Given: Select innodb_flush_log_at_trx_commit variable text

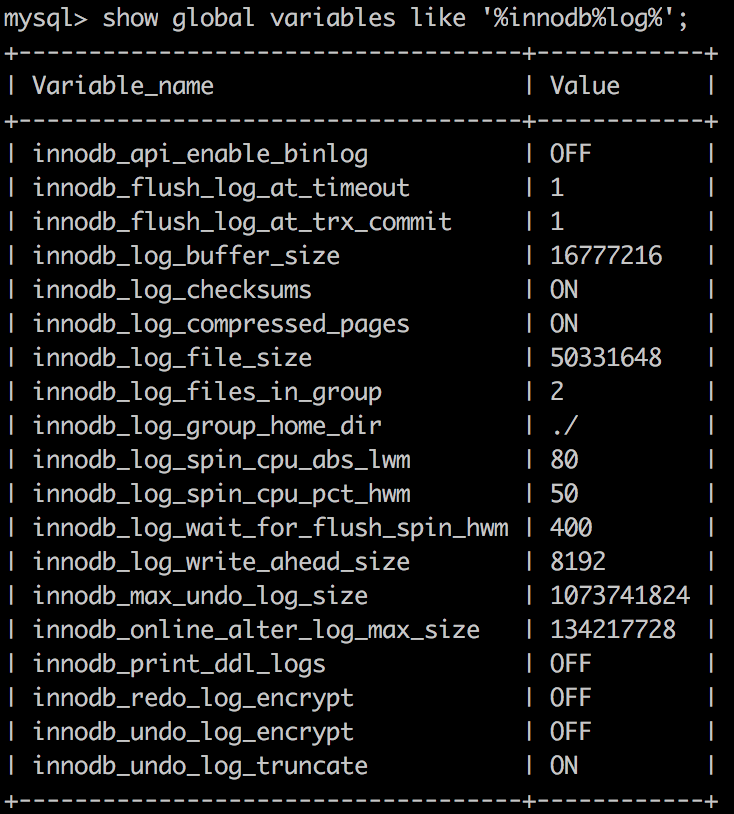Looking at the screenshot, I should (242, 222).
